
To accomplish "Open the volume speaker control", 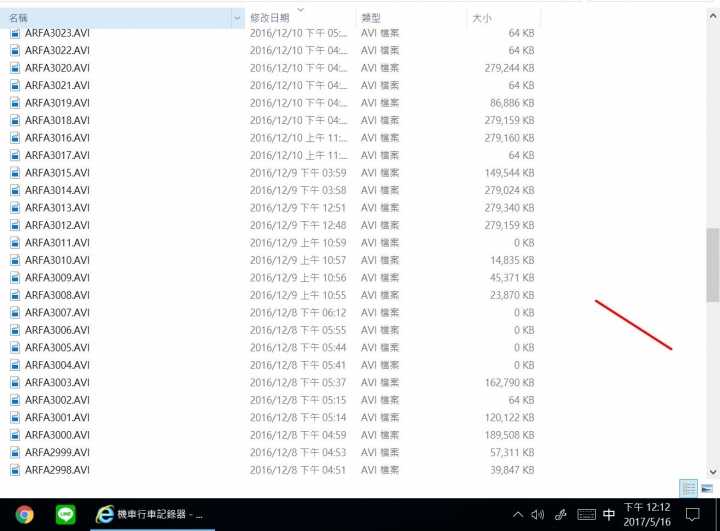I will pos(537,514).
